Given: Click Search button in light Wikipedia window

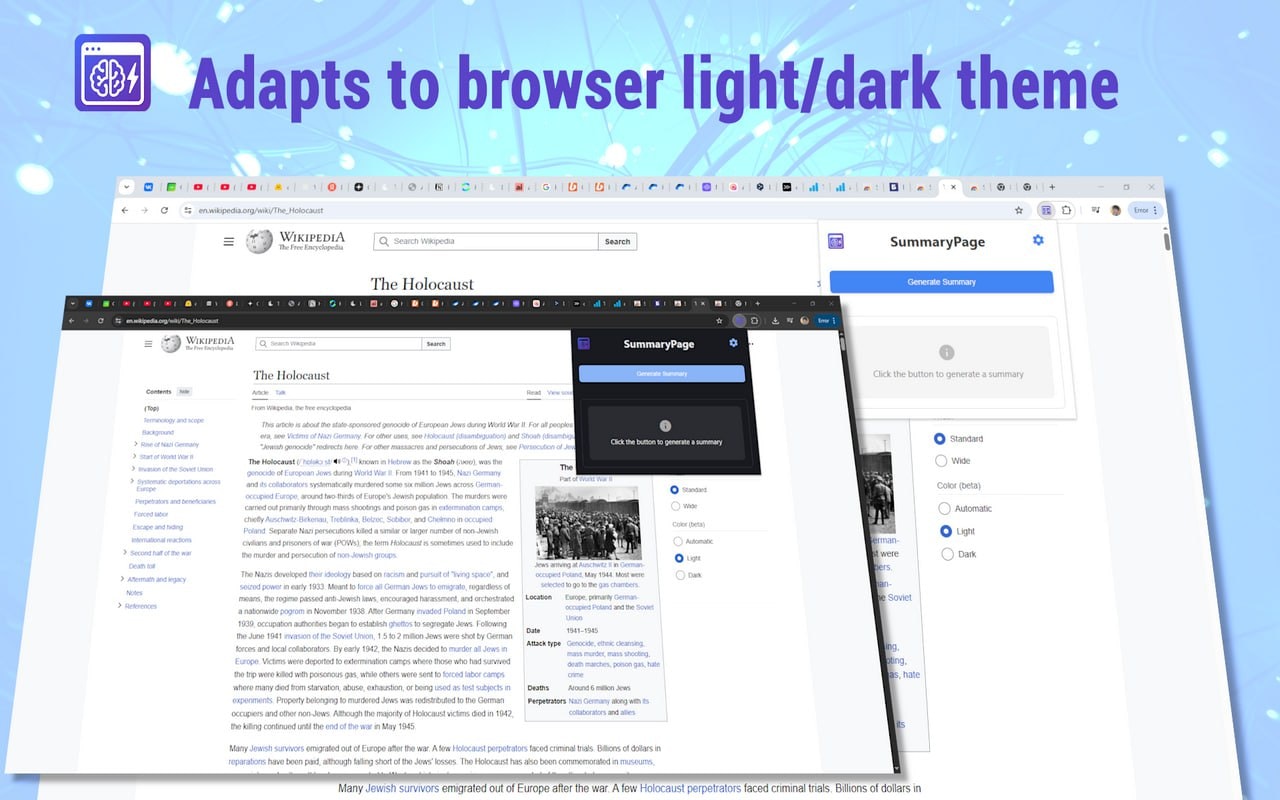Looking at the screenshot, I should tap(618, 241).
